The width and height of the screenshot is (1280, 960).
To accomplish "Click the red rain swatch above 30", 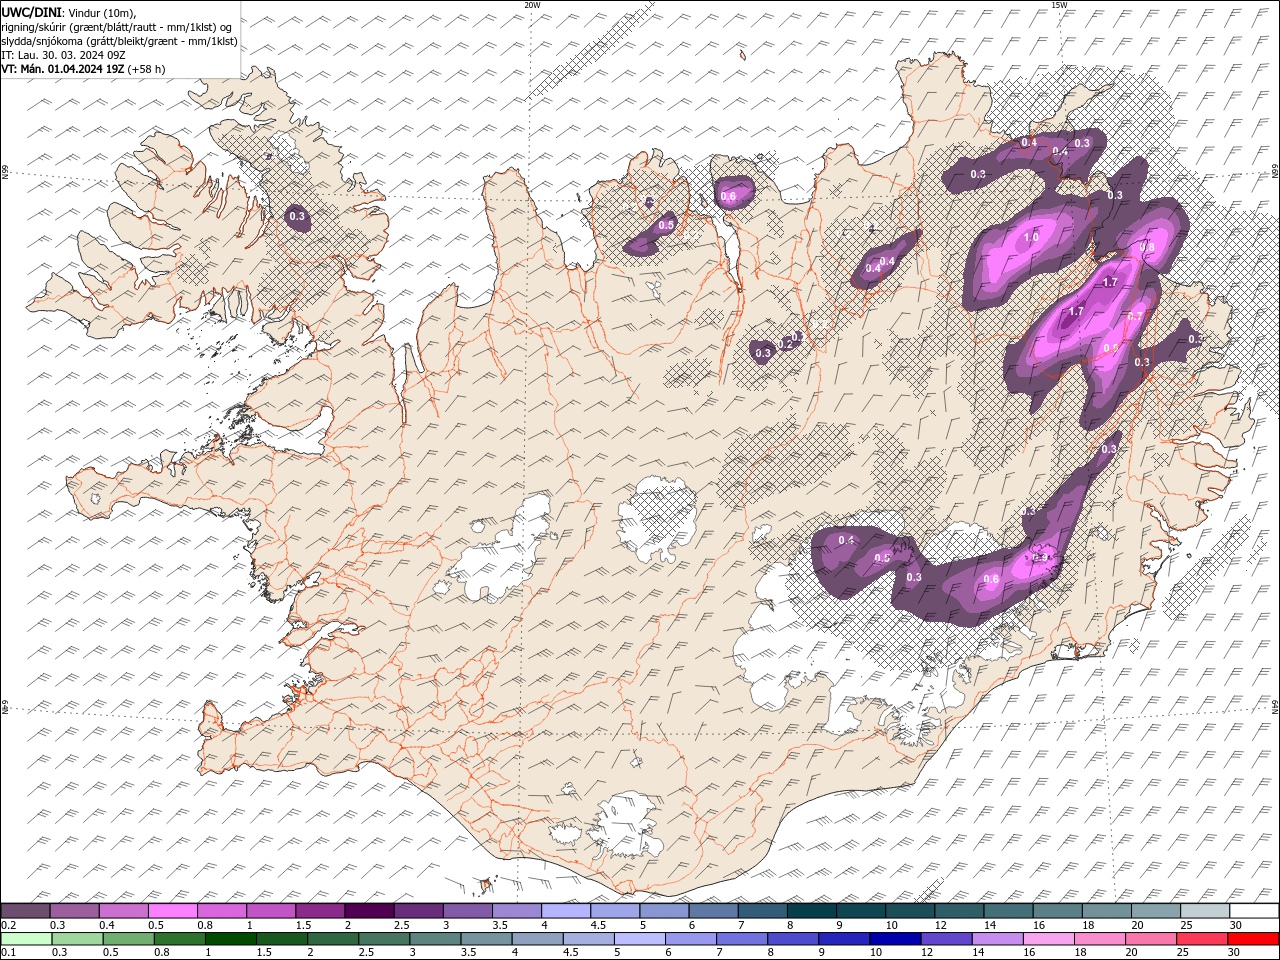I will [x=1254, y=939].
